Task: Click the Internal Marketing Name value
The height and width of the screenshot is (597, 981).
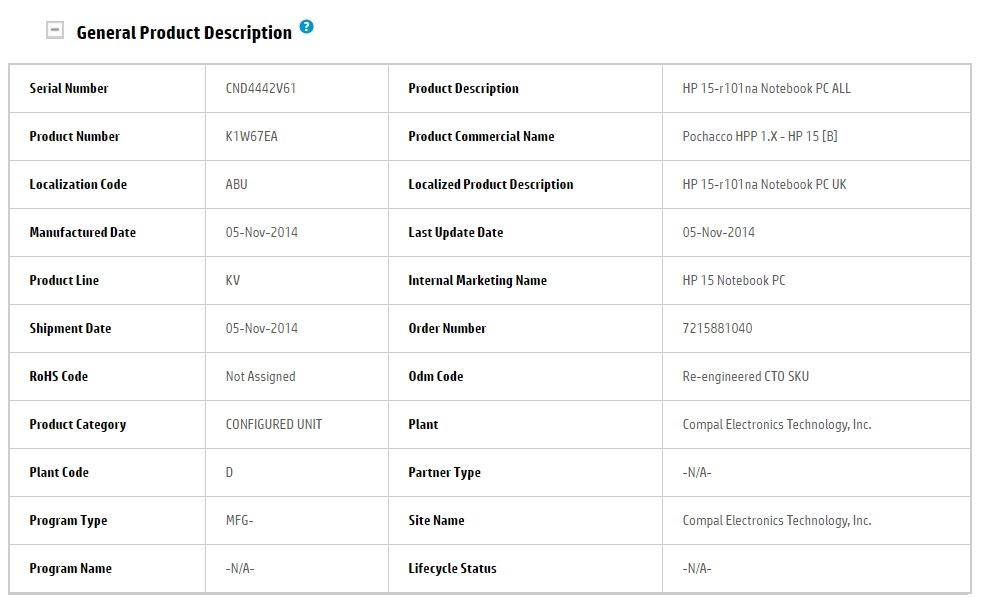Action: click(734, 280)
